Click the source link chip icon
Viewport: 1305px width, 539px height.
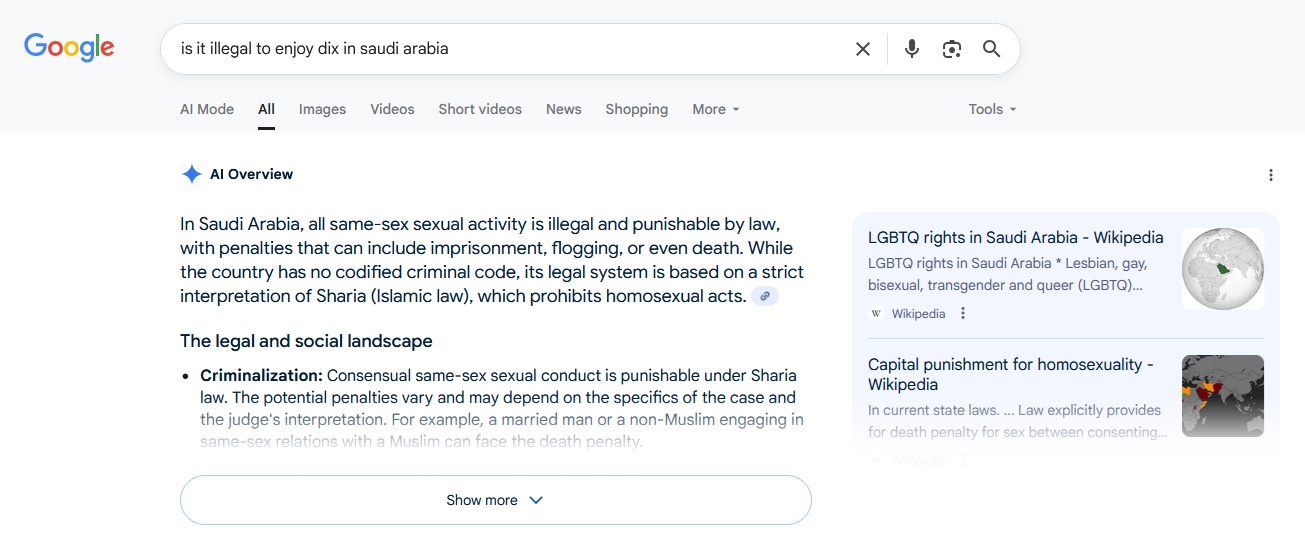(765, 296)
